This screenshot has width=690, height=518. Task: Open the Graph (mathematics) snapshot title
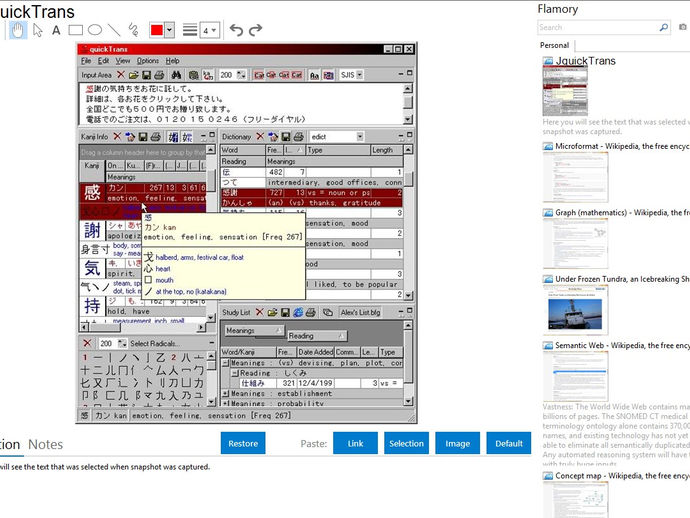(x=622, y=213)
